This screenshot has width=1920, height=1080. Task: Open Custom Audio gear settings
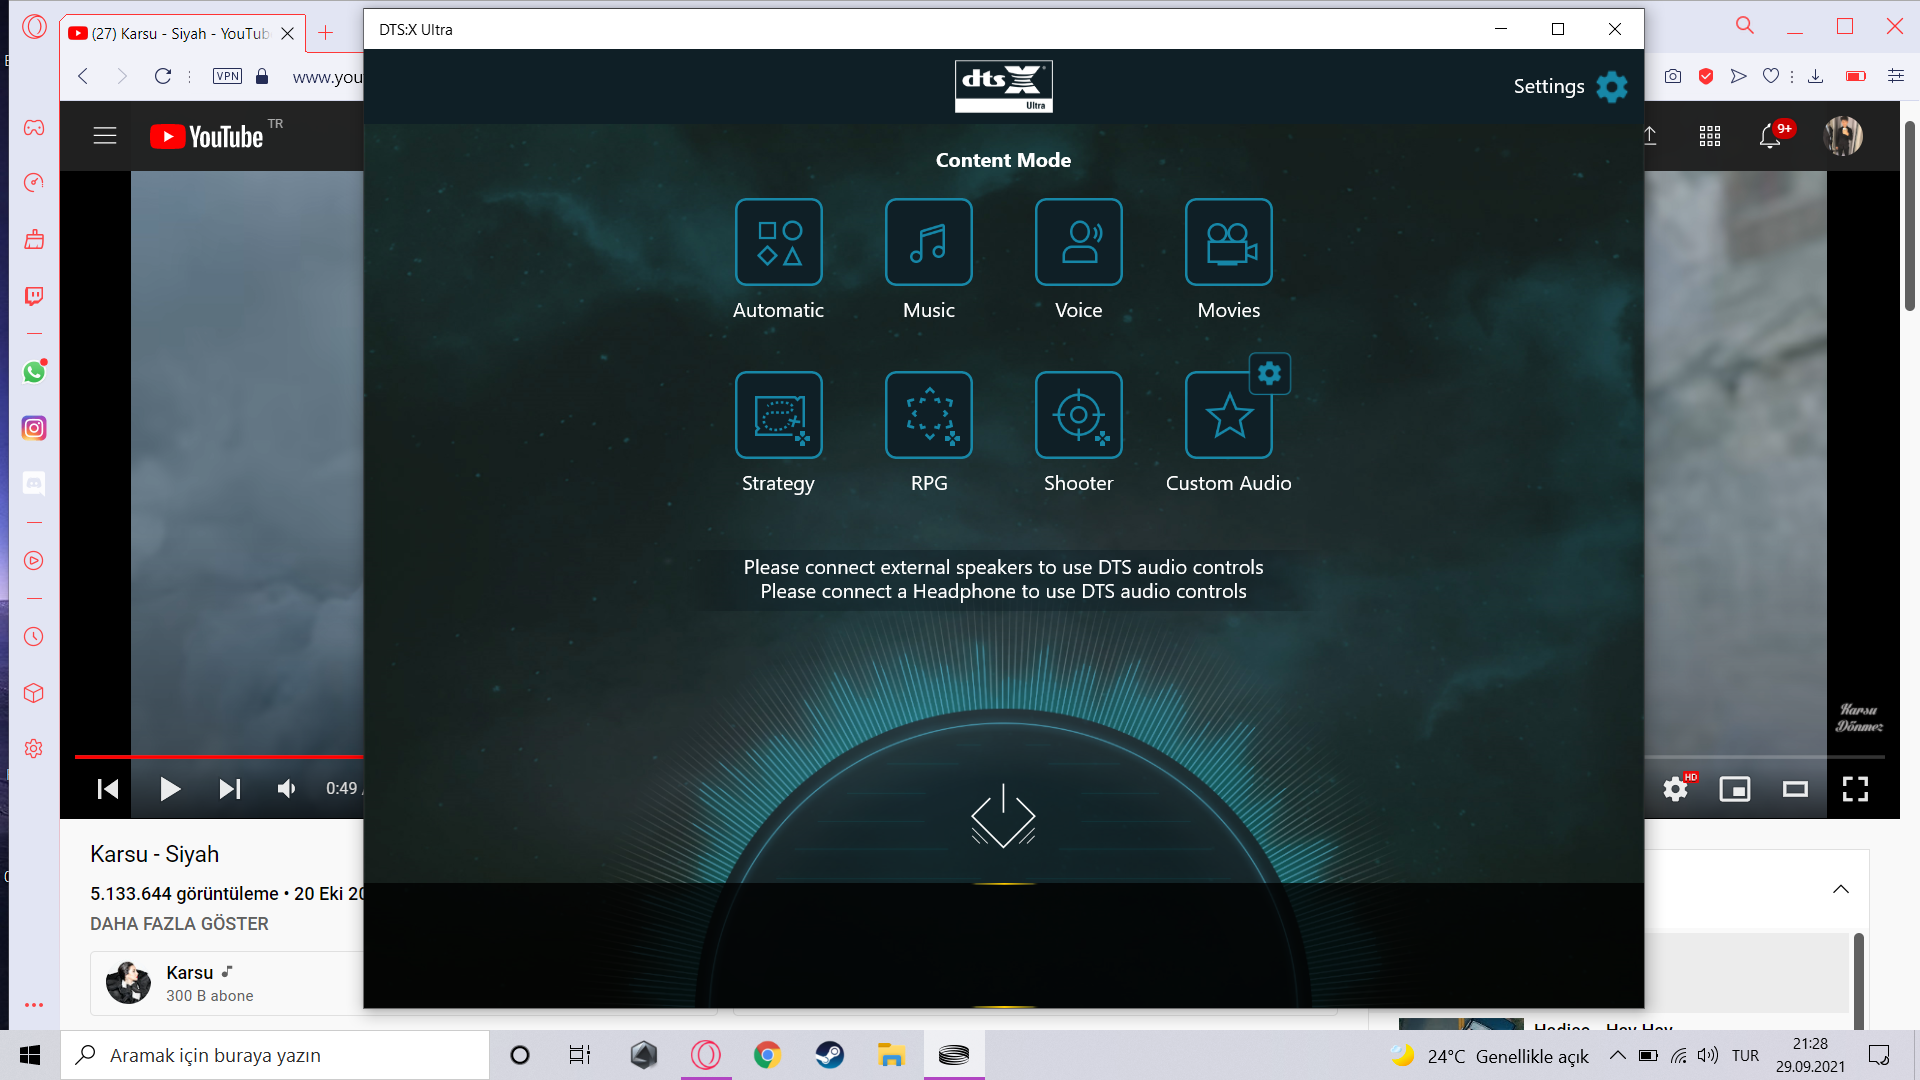click(x=1269, y=374)
